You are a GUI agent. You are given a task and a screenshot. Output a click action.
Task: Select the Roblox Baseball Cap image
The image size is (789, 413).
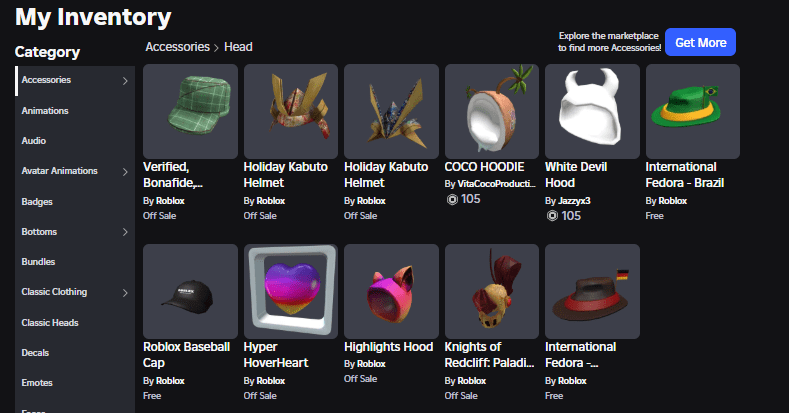(x=190, y=291)
